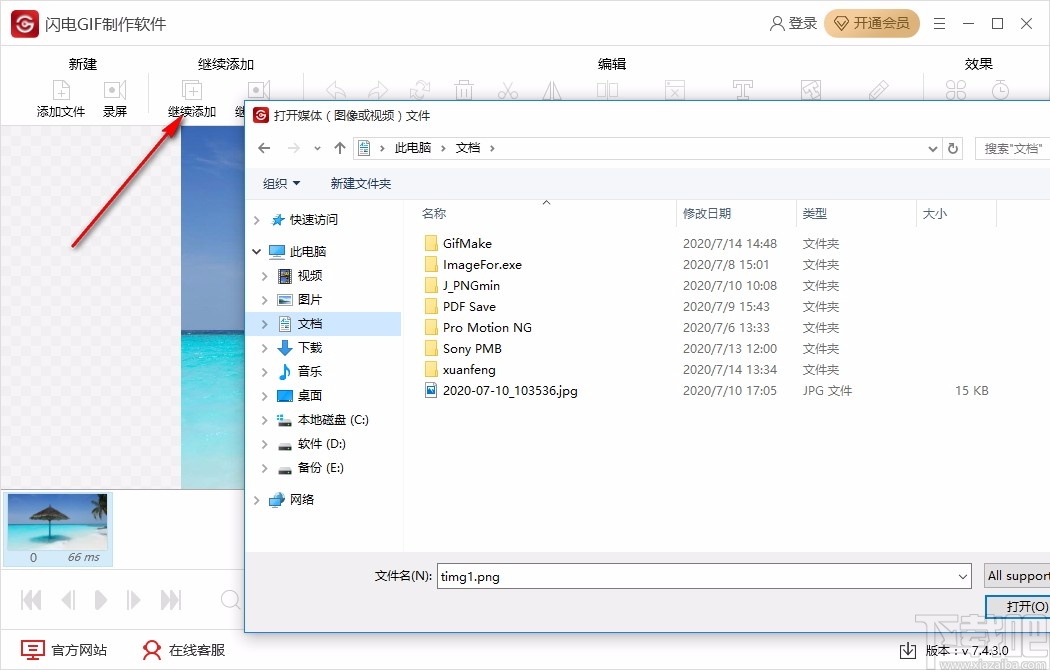Click the four-circle effects icon
The image size is (1050, 670).
click(956, 90)
